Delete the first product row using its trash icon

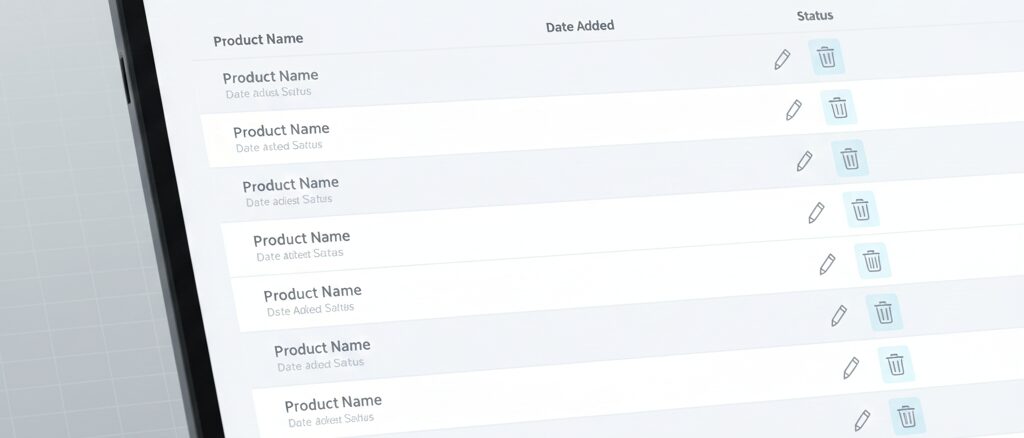826,57
